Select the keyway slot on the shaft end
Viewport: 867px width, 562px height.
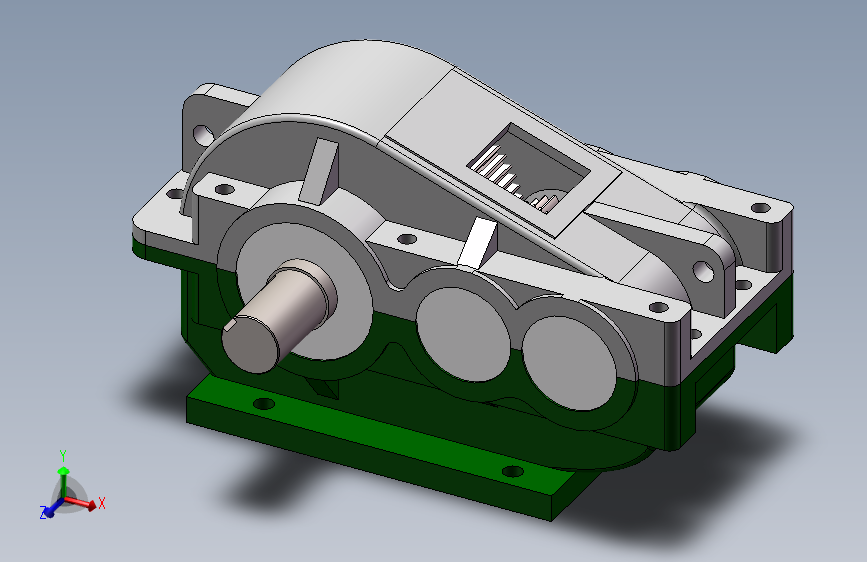point(231,326)
